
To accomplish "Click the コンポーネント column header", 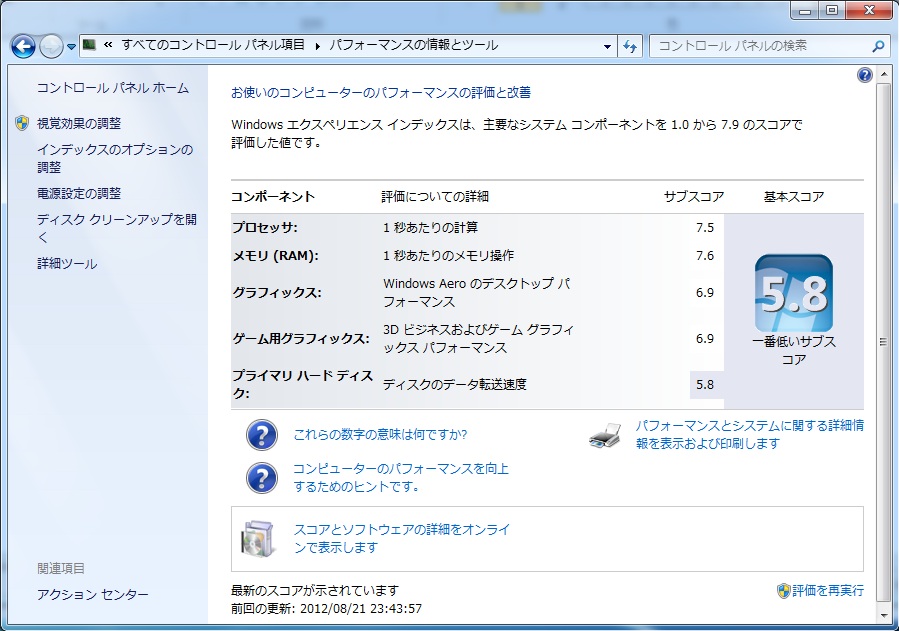I will pos(273,197).
